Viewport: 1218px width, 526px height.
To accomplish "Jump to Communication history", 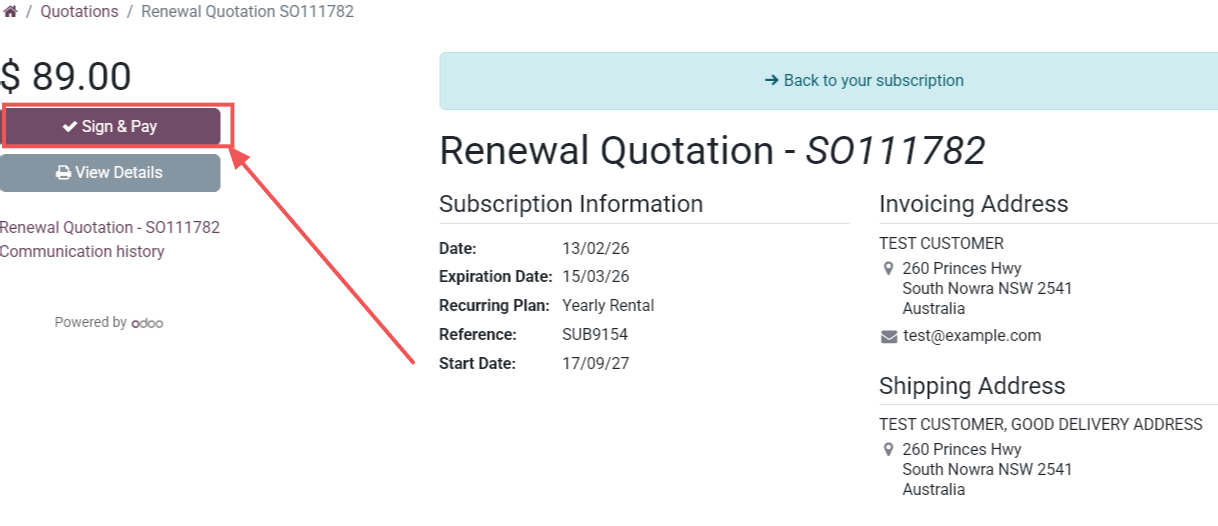I will (82, 251).
